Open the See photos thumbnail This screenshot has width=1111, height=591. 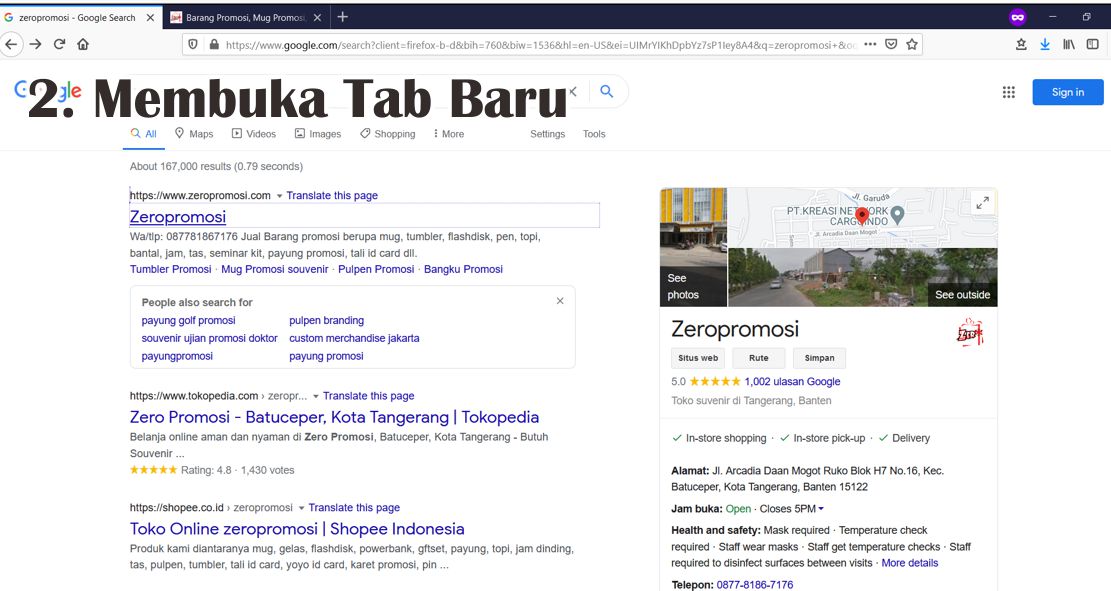click(693, 247)
